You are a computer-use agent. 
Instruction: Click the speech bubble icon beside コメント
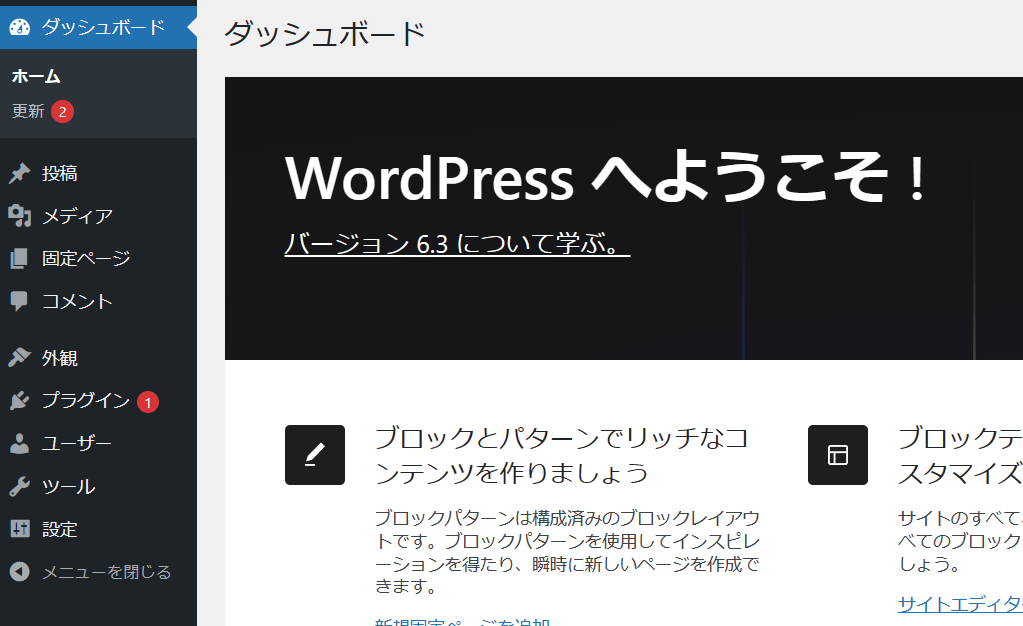coord(20,301)
